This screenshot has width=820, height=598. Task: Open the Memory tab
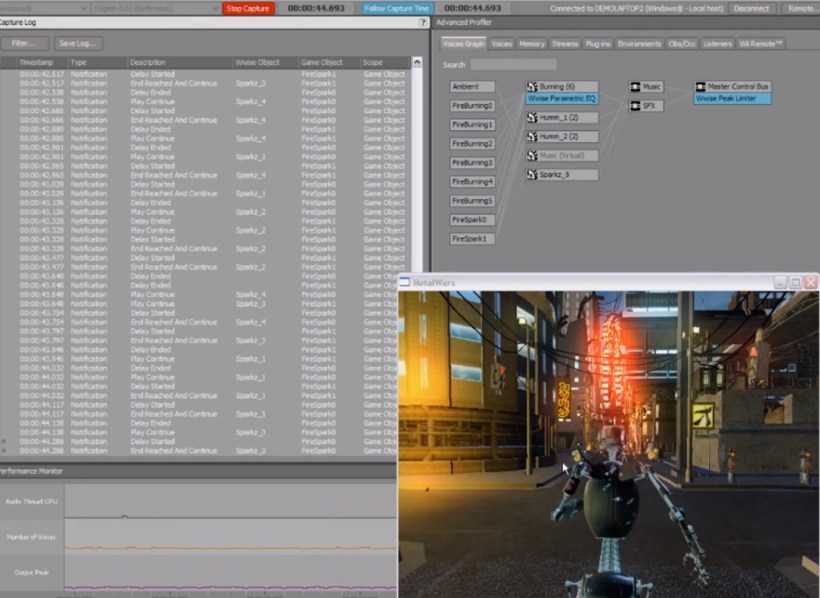coord(532,44)
